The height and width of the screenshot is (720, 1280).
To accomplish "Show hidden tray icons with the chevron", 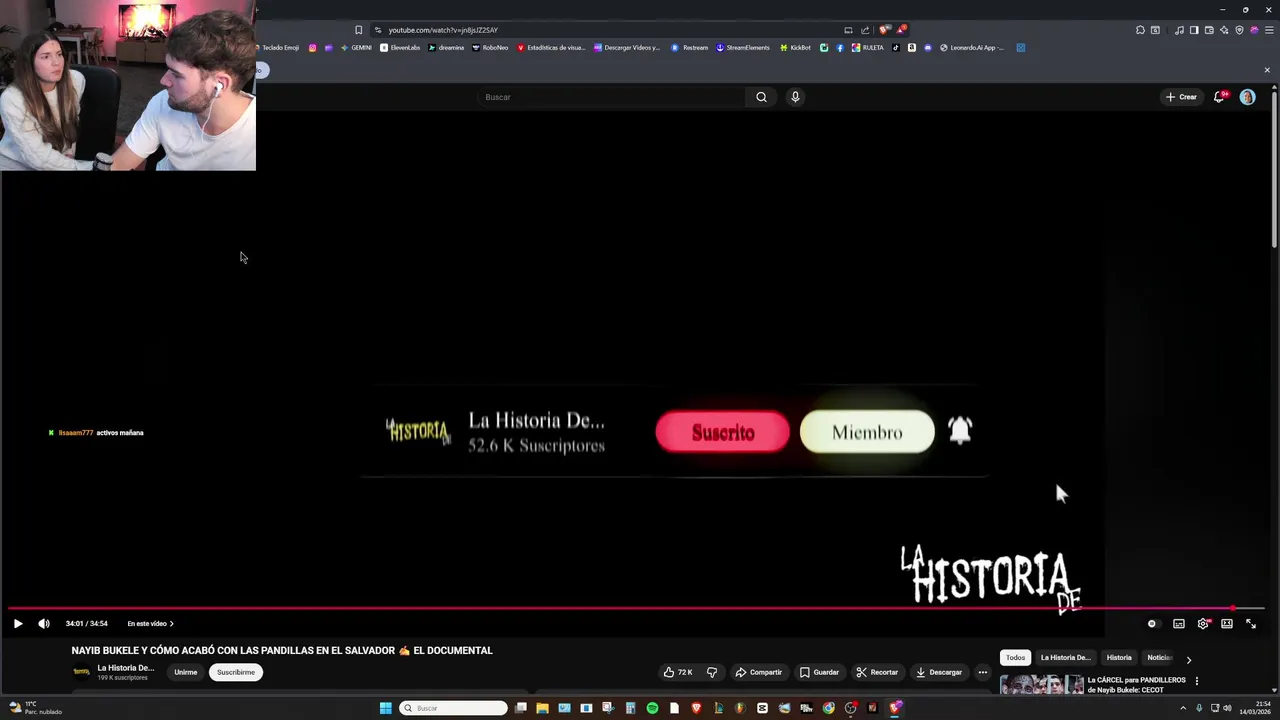I will click(x=1184, y=708).
